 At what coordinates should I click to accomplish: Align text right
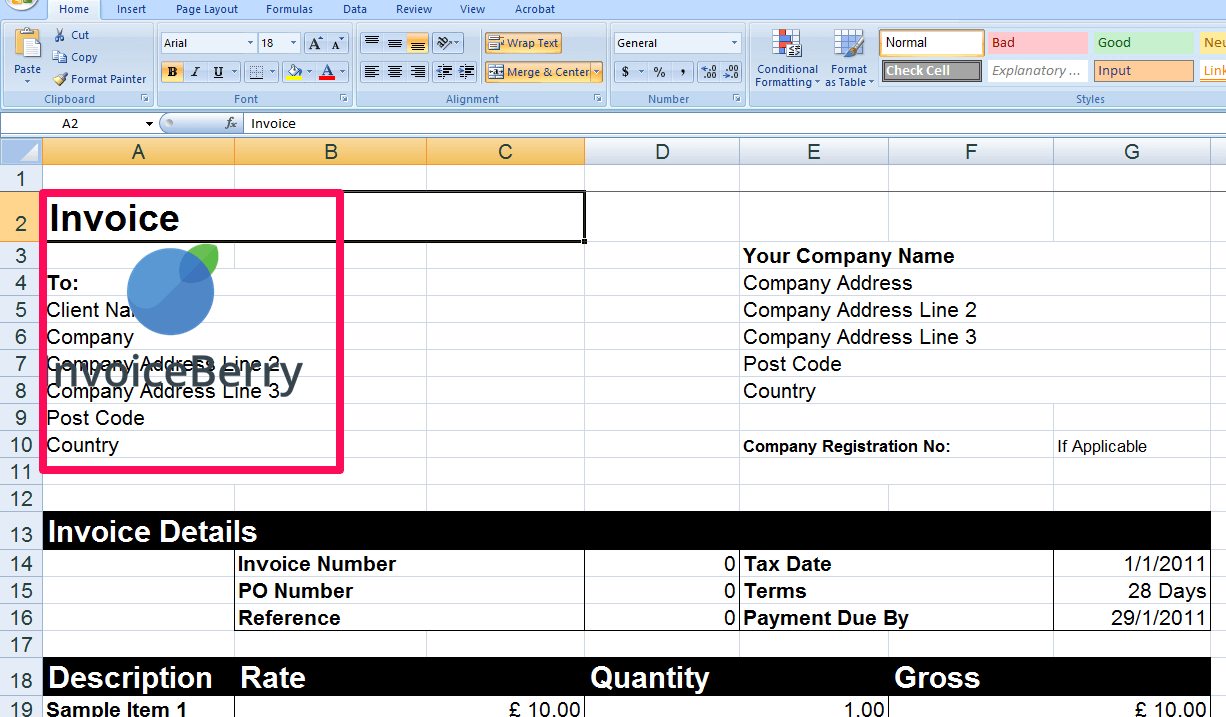coord(417,72)
